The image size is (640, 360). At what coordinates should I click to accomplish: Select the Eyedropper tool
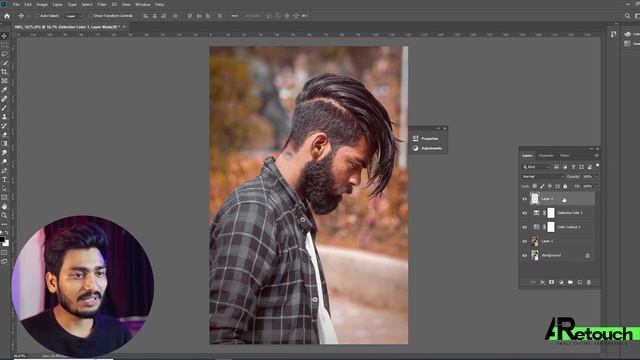(4, 90)
